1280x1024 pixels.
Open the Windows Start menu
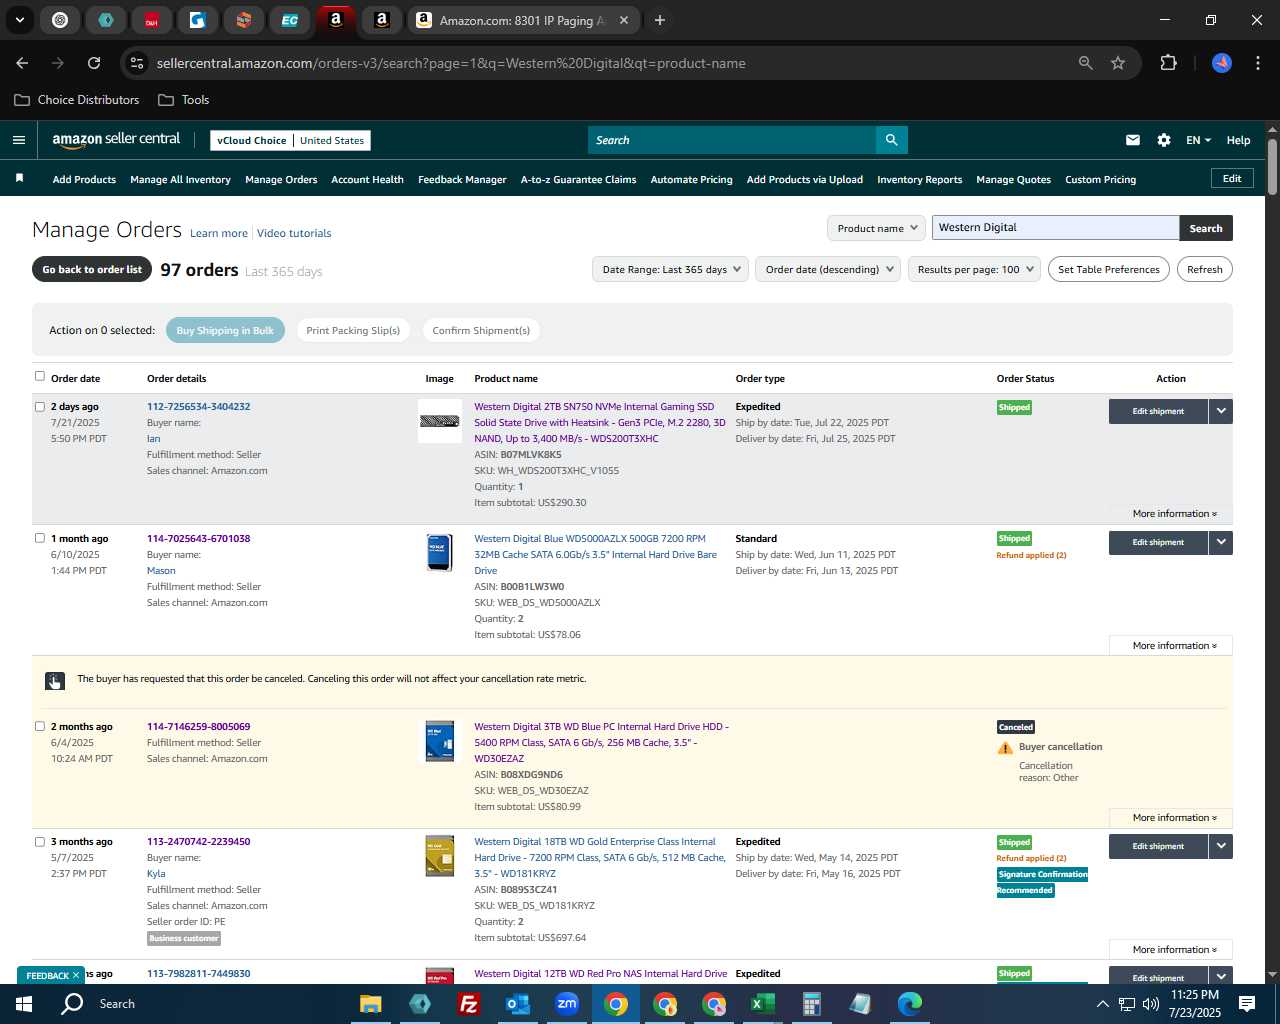24,1004
